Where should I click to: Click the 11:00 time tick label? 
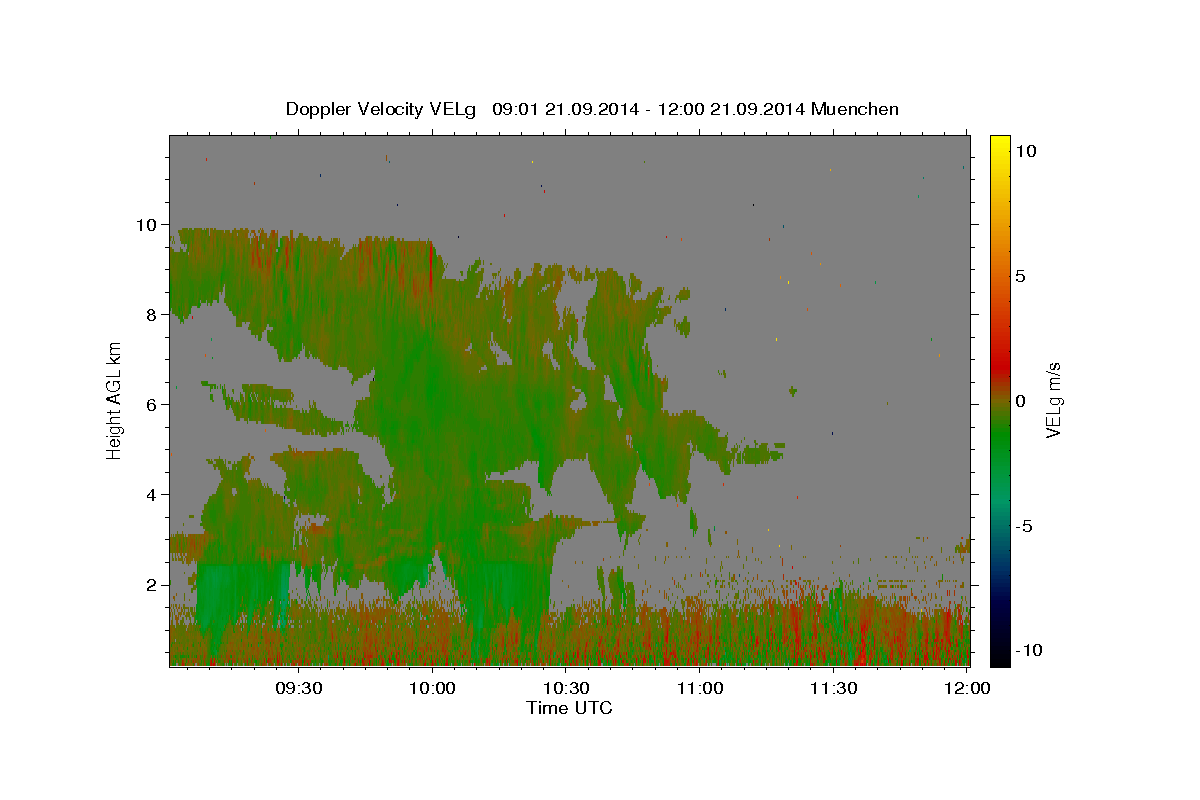[x=700, y=689]
